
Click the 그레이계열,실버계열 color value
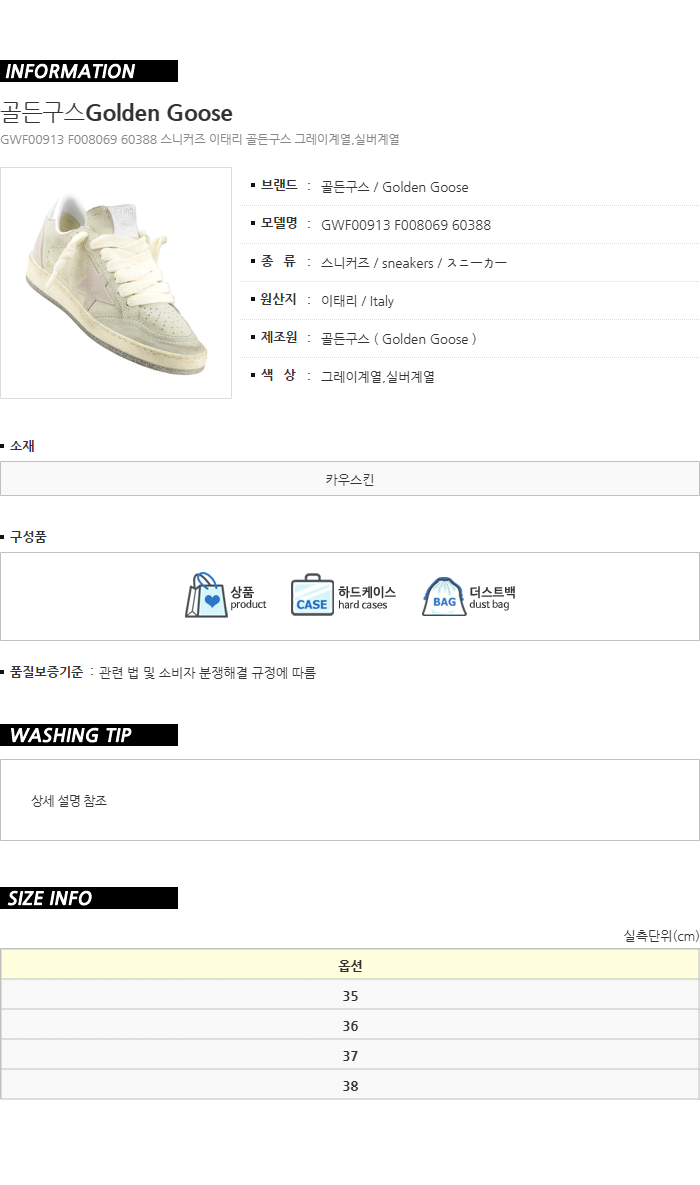[378, 377]
